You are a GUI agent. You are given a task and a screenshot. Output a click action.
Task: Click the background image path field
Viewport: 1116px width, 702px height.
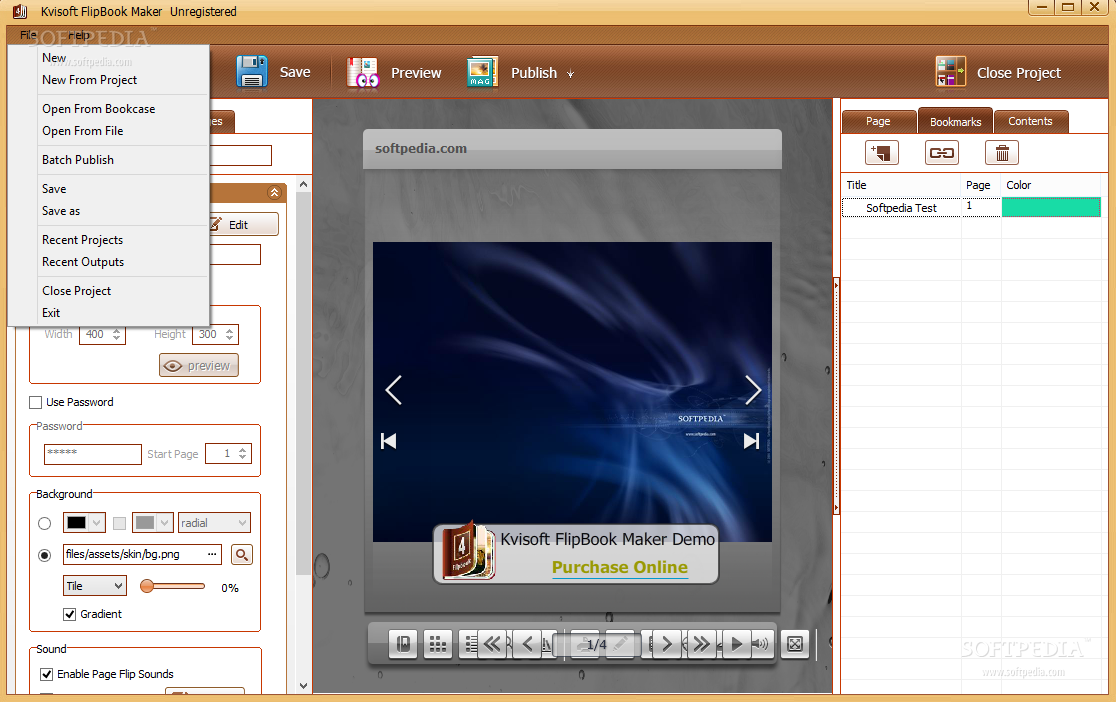pyautogui.click(x=142, y=554)
